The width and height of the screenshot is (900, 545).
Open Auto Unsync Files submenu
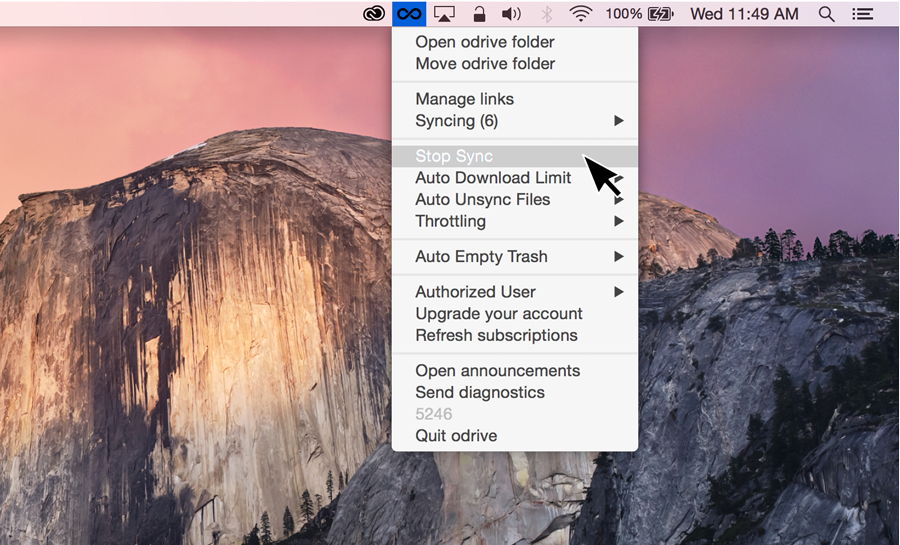click(x=515, y=200)
